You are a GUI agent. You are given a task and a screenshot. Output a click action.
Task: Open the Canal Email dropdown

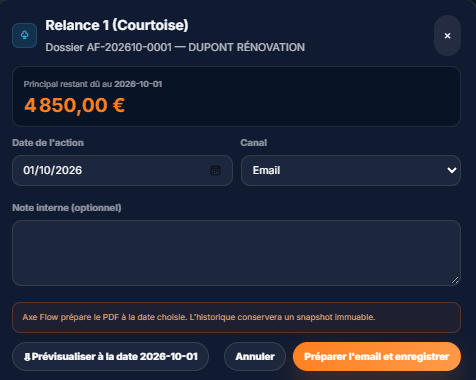[351, 170]
